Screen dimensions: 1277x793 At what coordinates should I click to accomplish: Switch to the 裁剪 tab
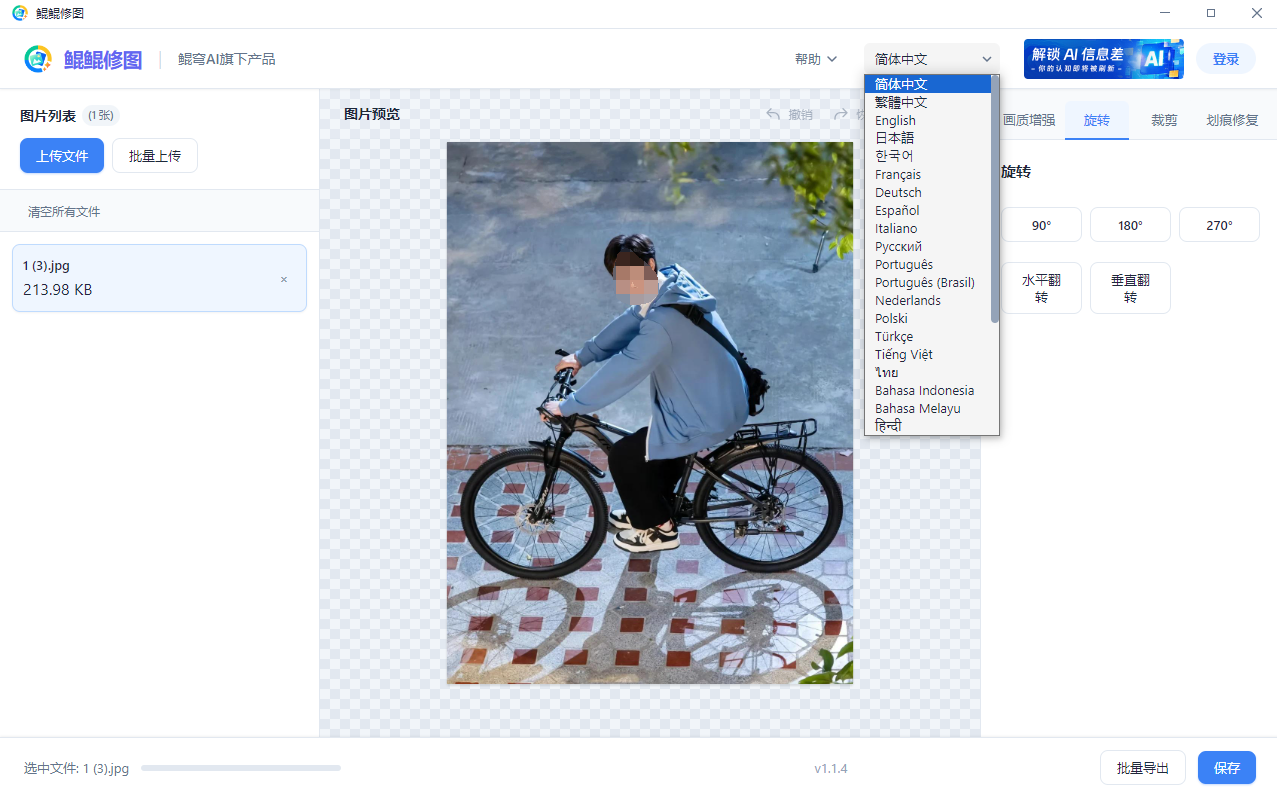(x=1163, y=120)
